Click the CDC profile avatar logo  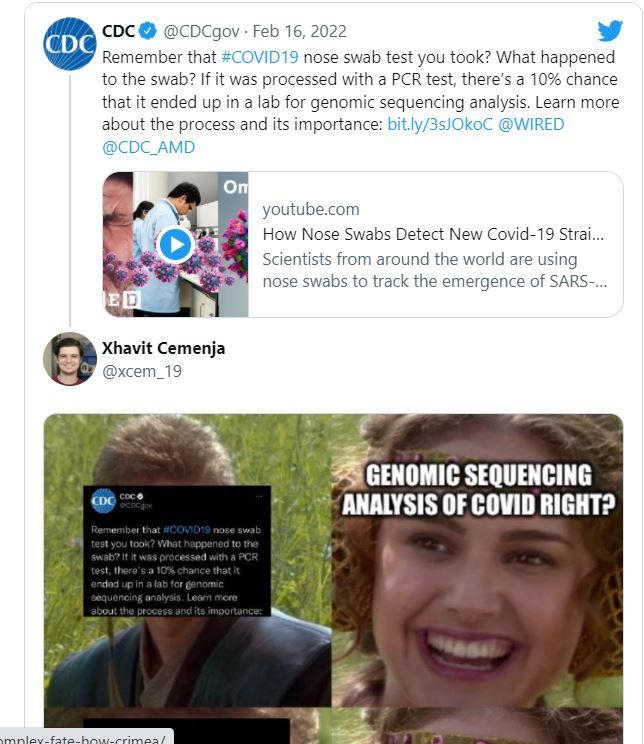70,44
